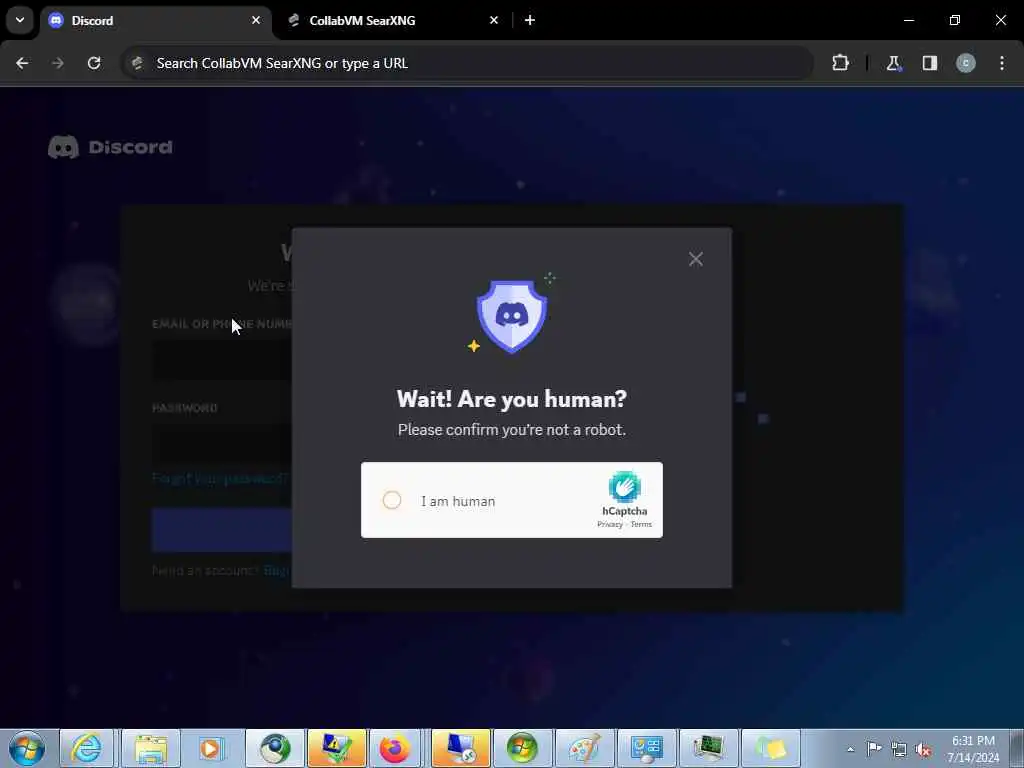Click the hCaptcha logo
This screenshot has width=1024, height=768.
pyautogui.click(x=624, y=487)
